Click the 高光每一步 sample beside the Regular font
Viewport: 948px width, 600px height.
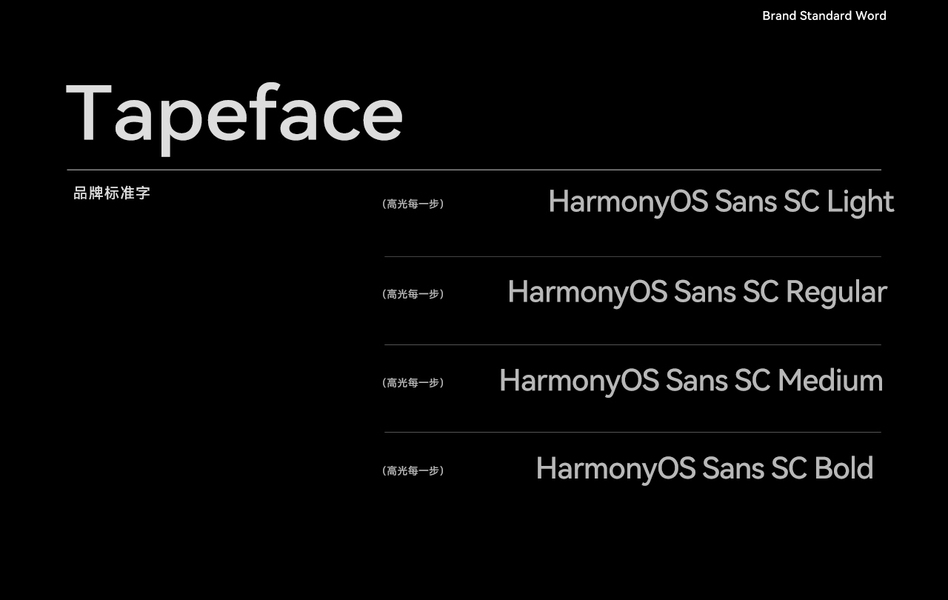[413, 294]
